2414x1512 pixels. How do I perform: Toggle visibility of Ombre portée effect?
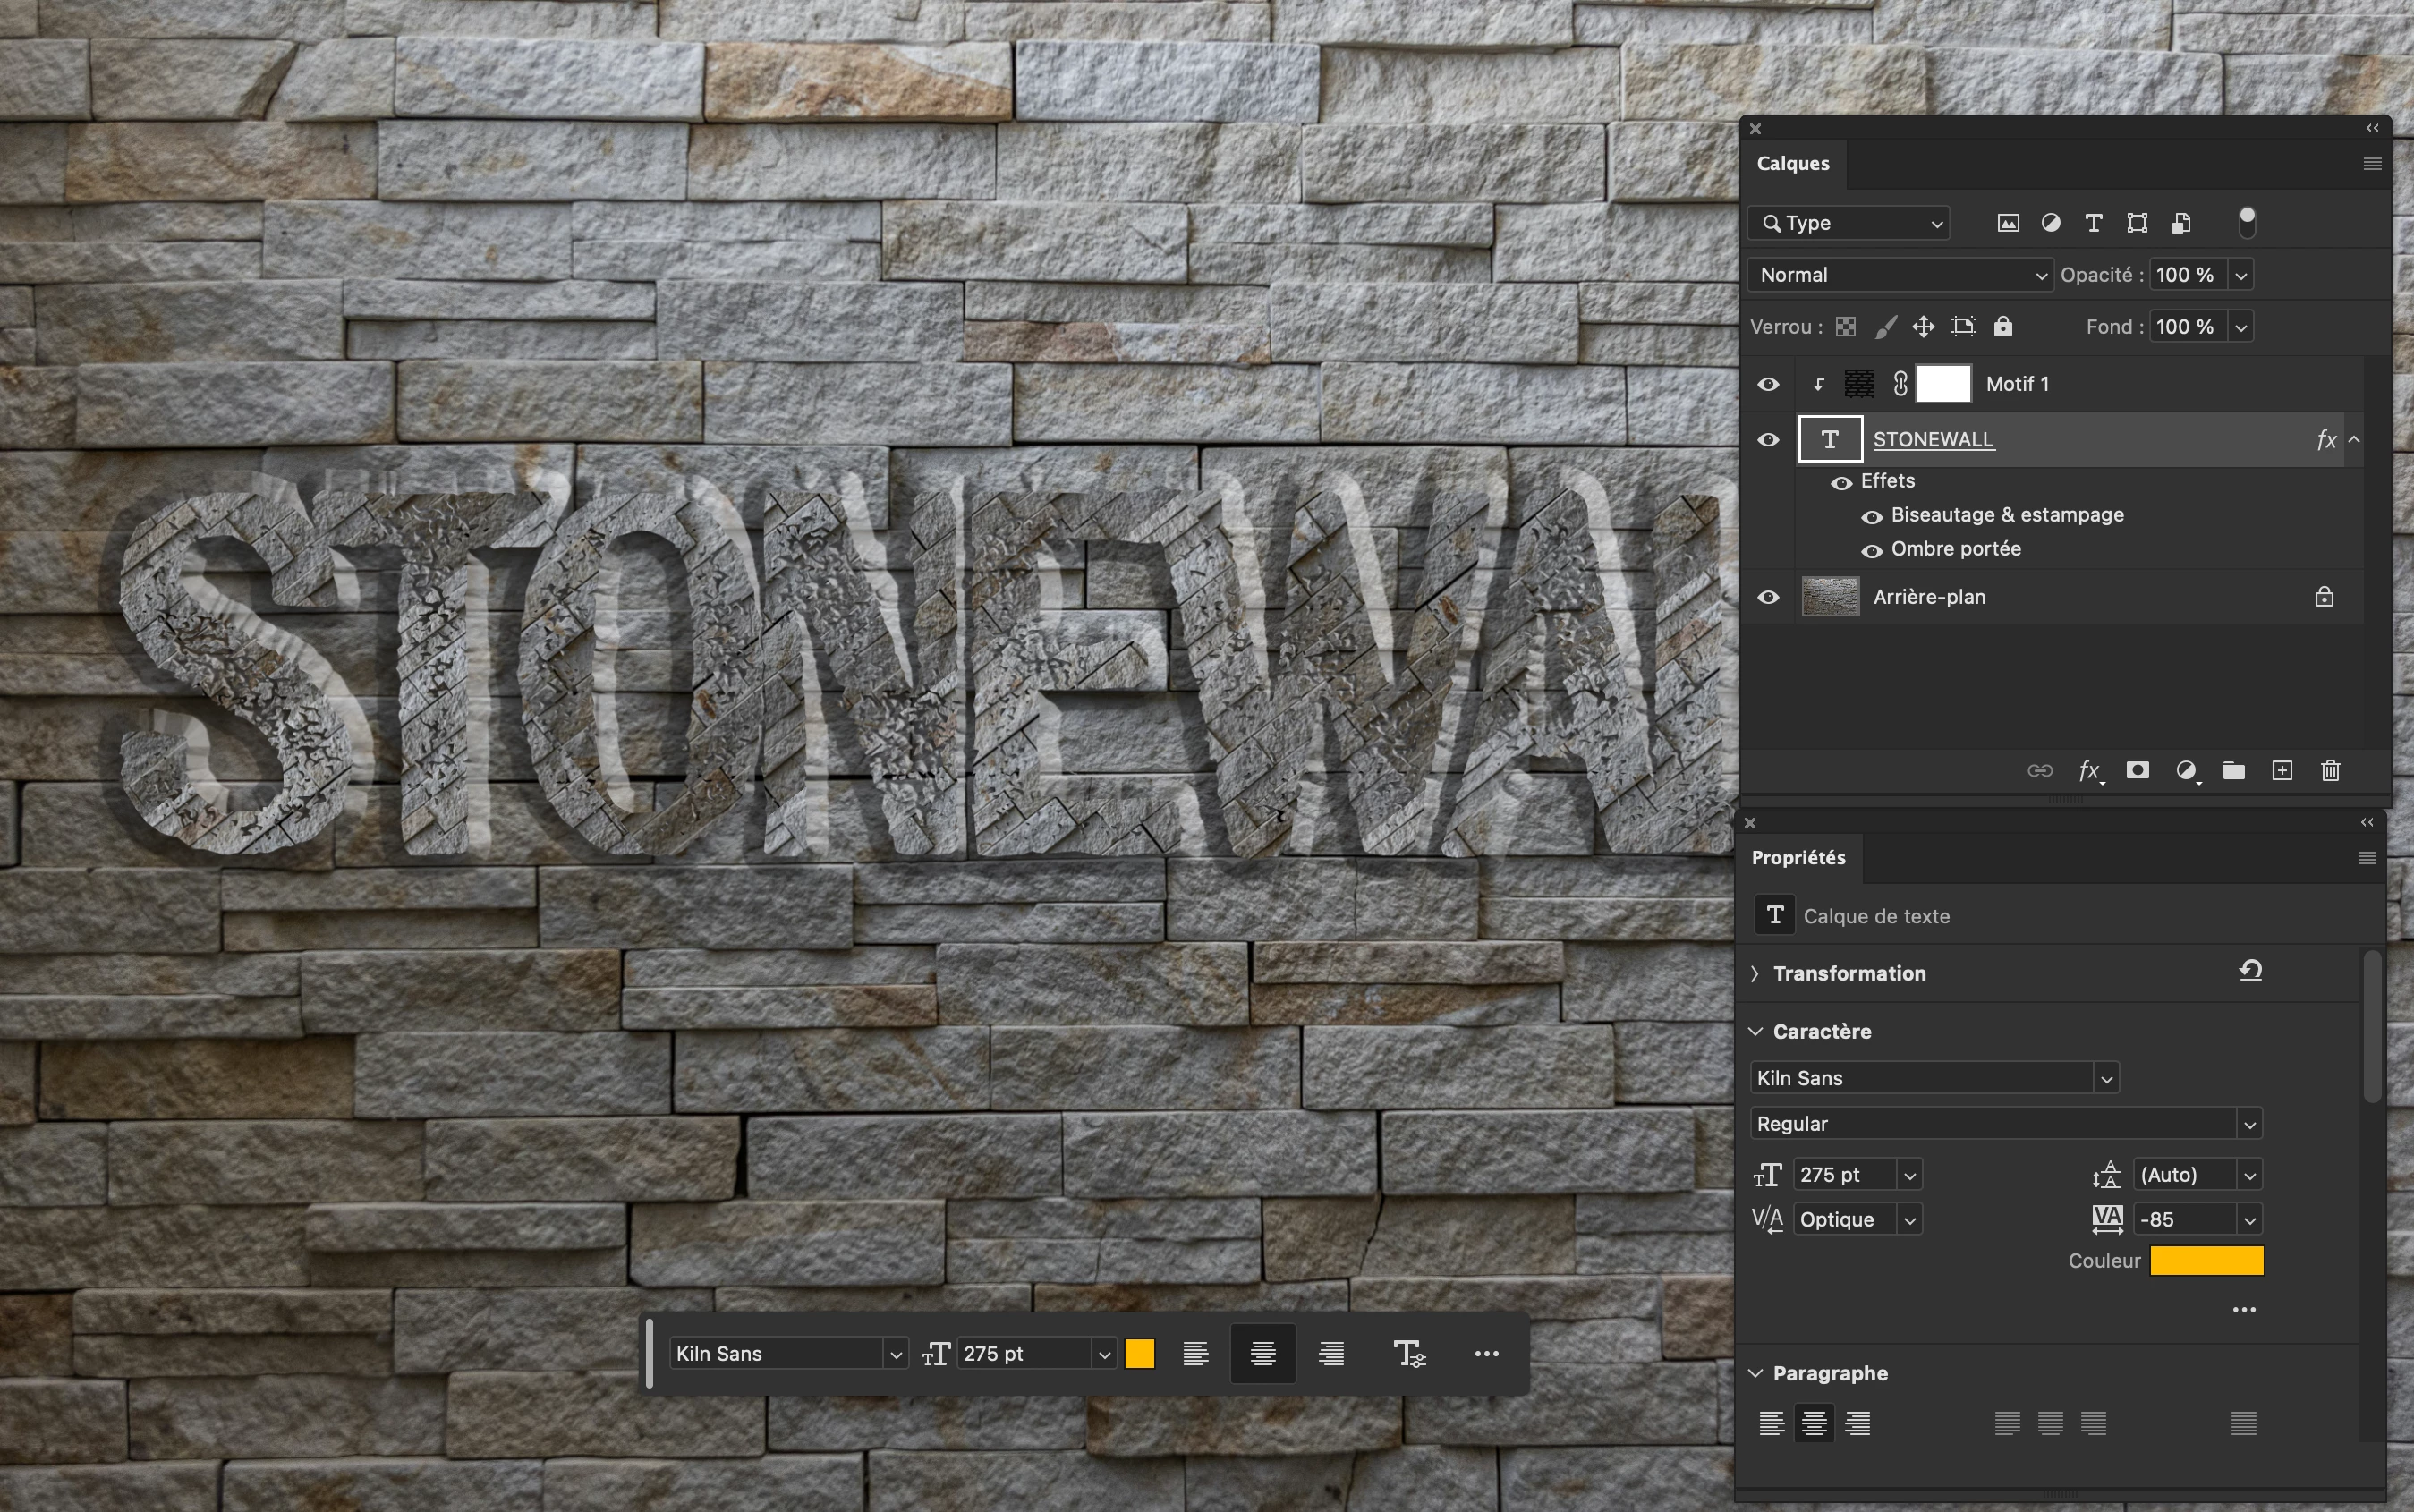click(1872, 550)
